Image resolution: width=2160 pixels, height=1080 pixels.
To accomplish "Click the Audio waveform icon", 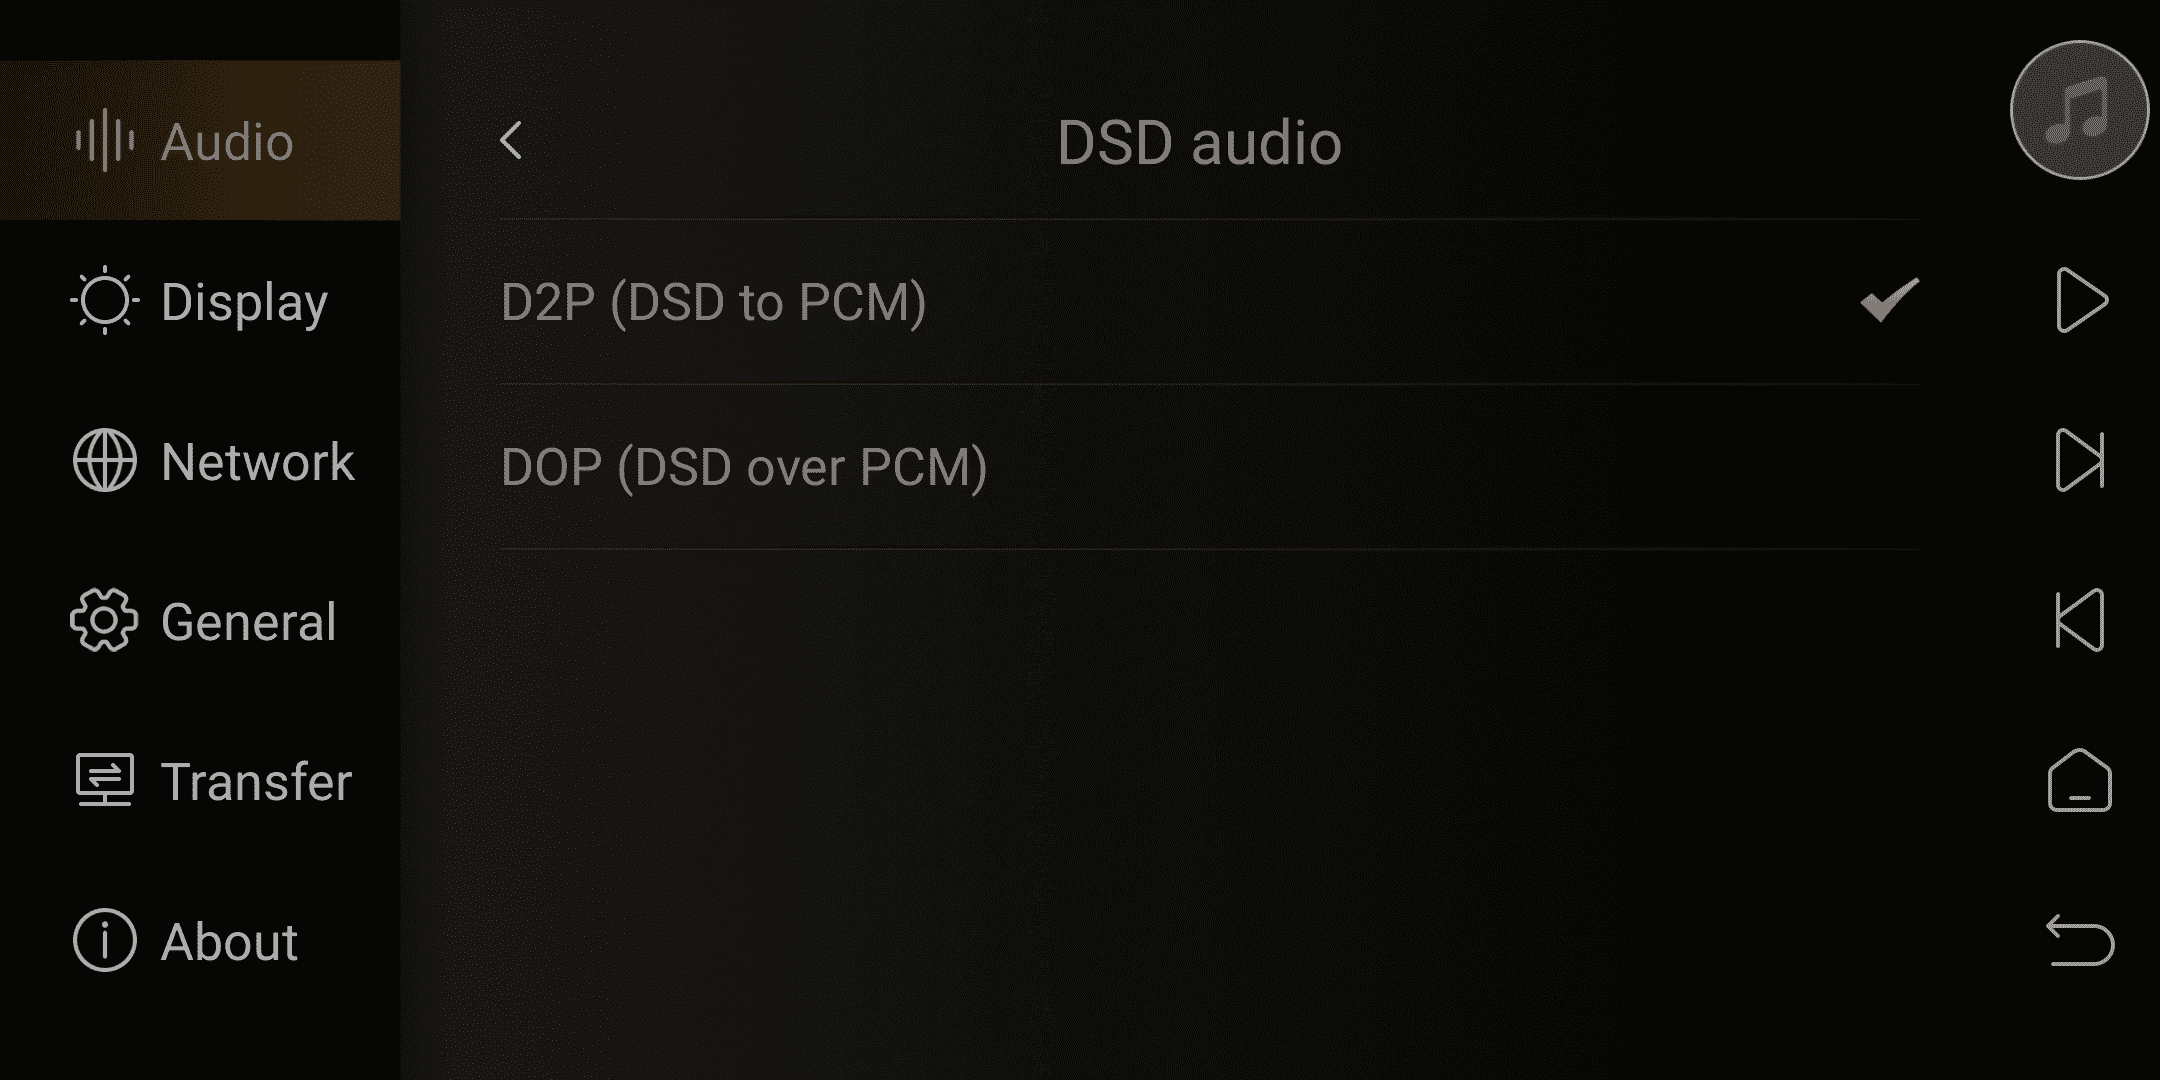I will 105,140.
